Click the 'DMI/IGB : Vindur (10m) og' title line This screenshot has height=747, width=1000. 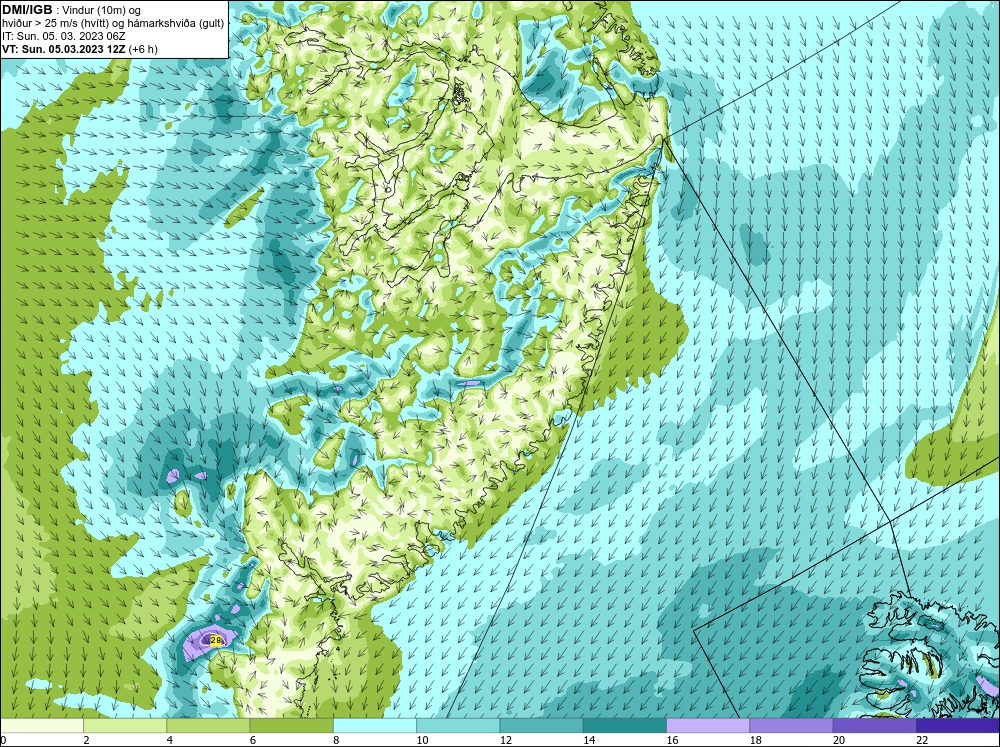[x=72, y=10]
